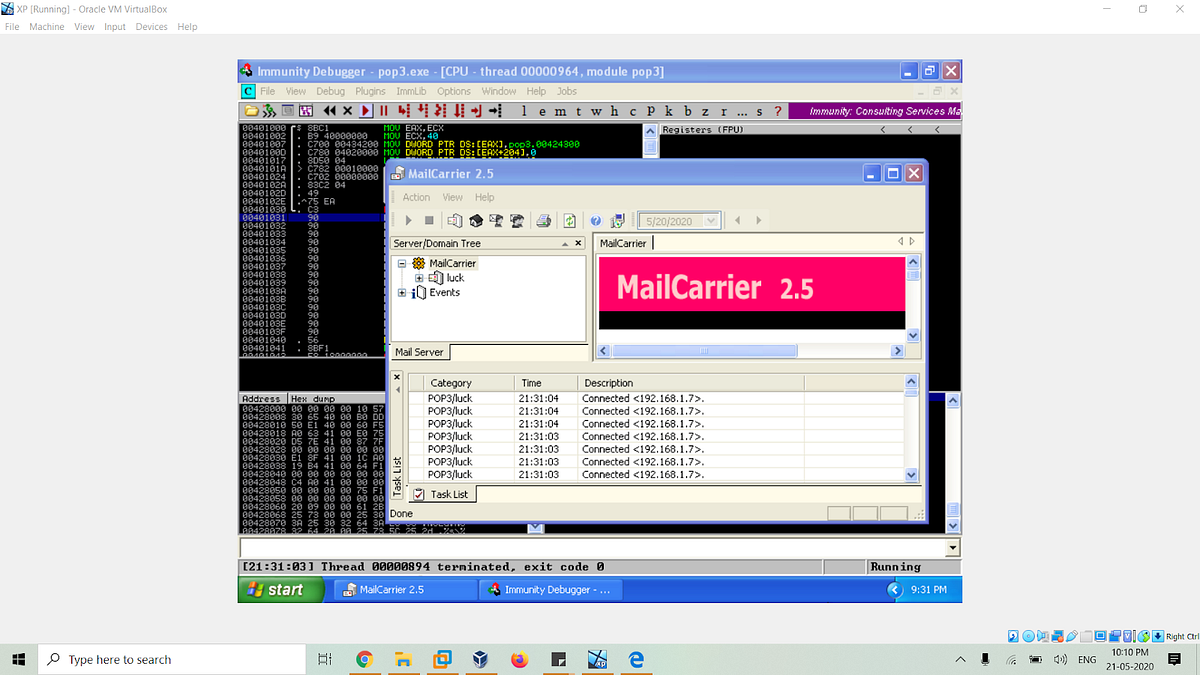Open MailCarrier help via the question mark icon
The width and height of the screenshot is (1200, 675).
[596, 220]
